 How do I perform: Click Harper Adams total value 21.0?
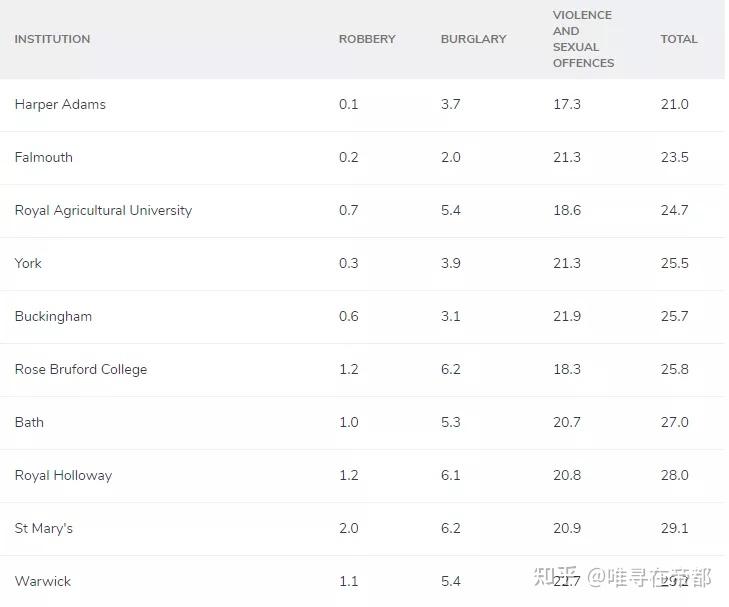674,104
